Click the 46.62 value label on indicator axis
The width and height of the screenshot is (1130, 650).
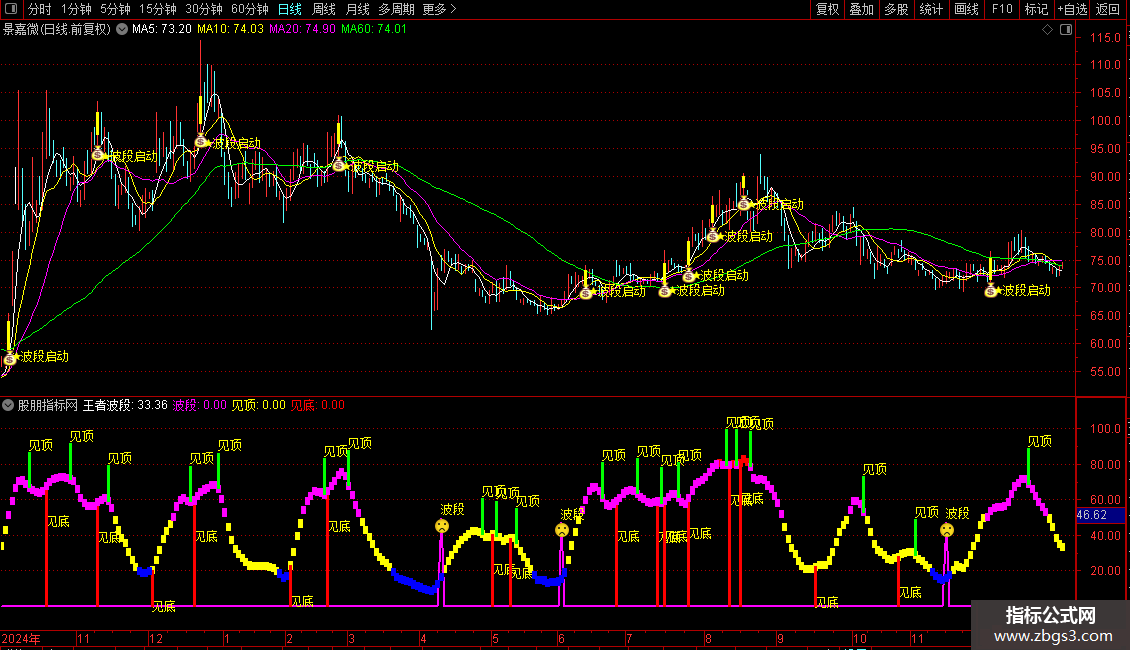[x=1091, y=515]
